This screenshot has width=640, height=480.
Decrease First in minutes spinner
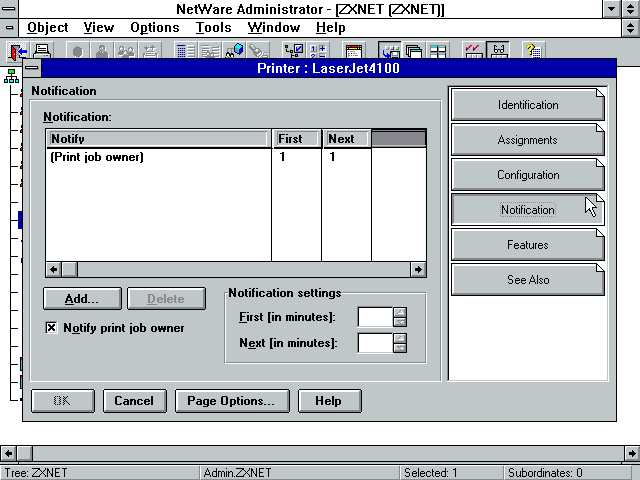(400, 322)
